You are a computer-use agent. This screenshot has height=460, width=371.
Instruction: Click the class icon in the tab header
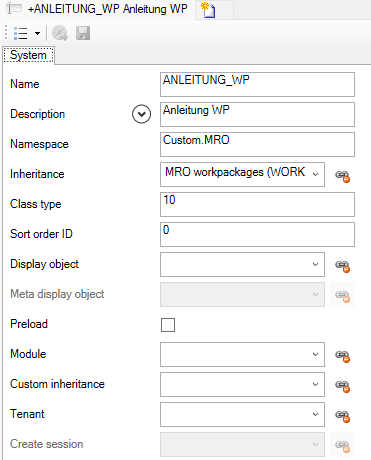click(14, 9)
